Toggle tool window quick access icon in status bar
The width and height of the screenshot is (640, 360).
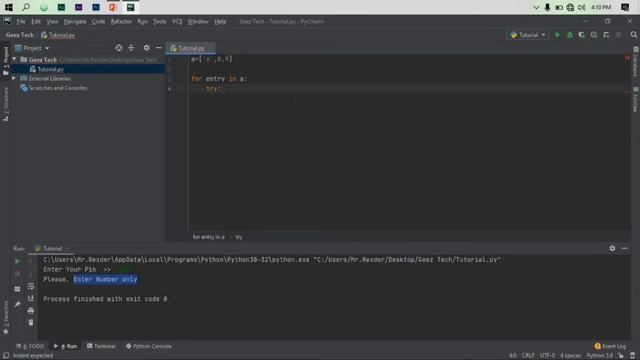pos(6,356)
